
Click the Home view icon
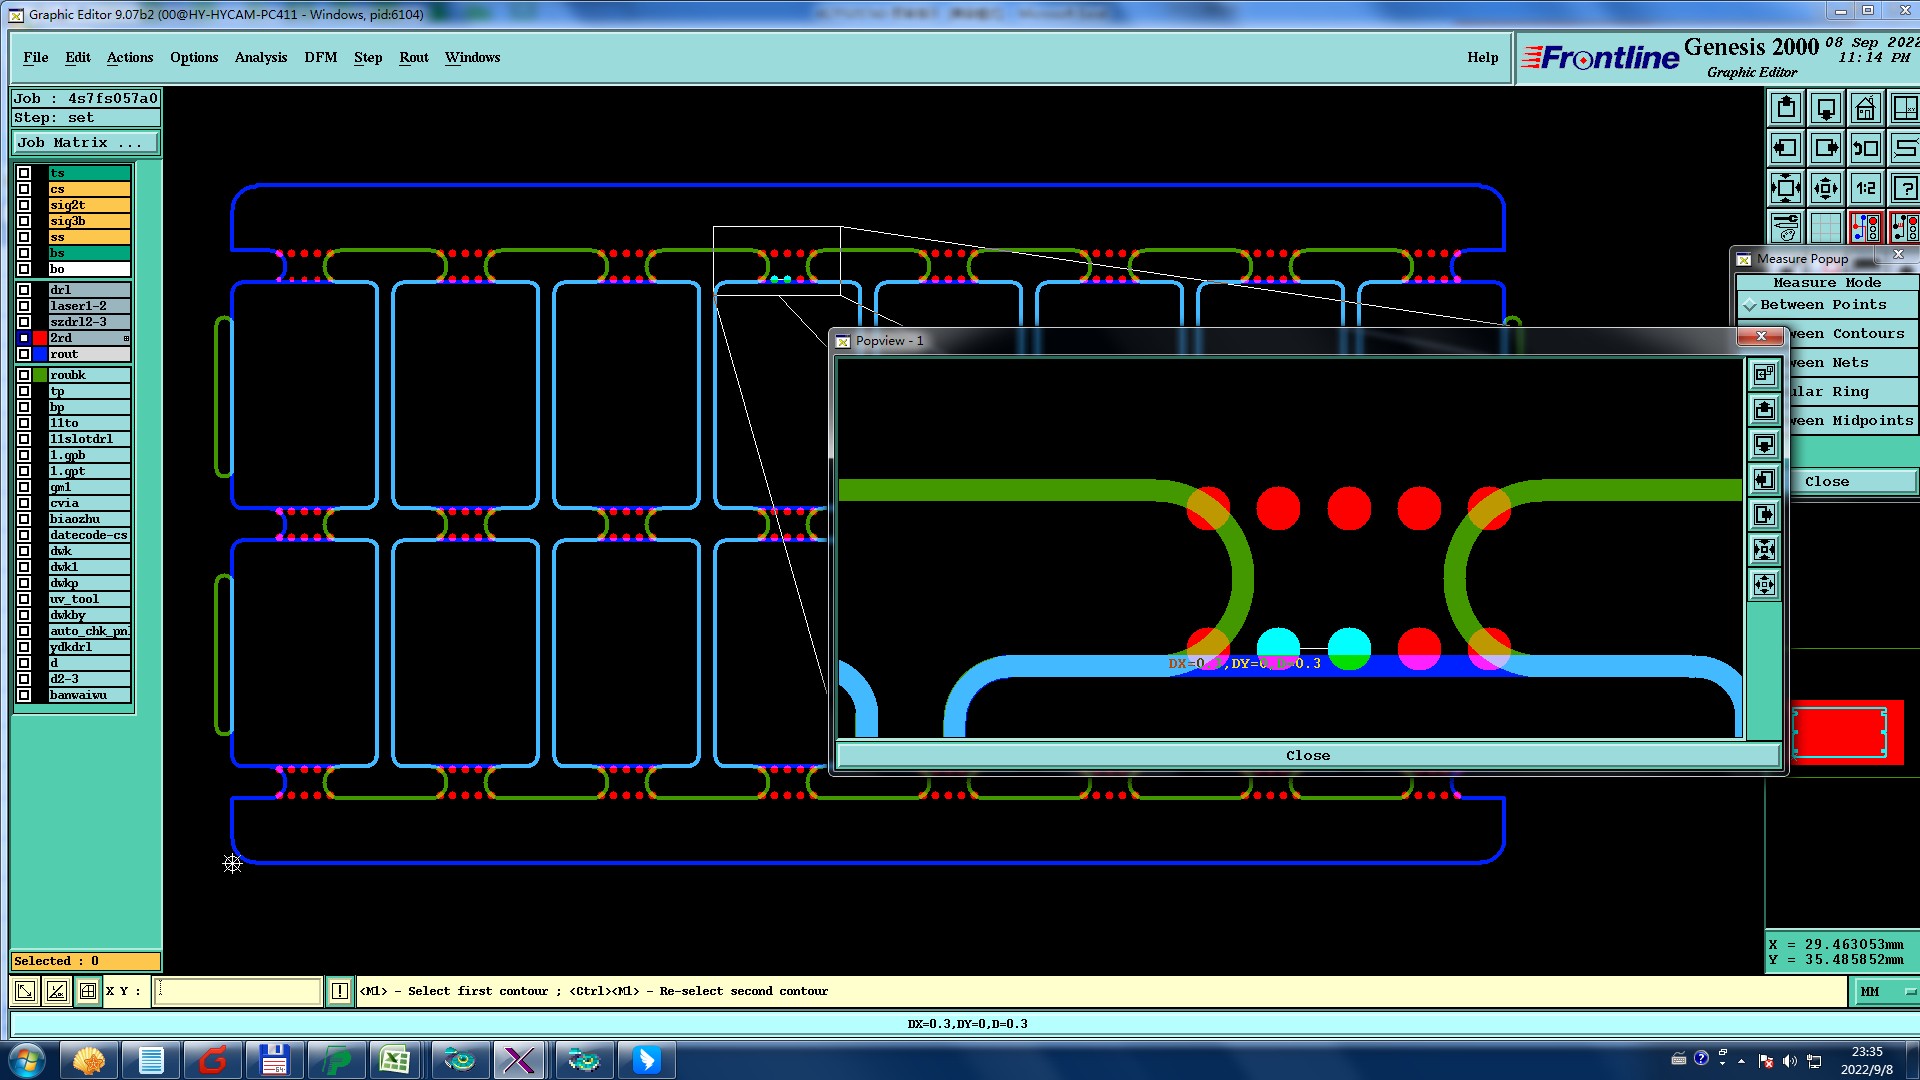coord(1865,108)
